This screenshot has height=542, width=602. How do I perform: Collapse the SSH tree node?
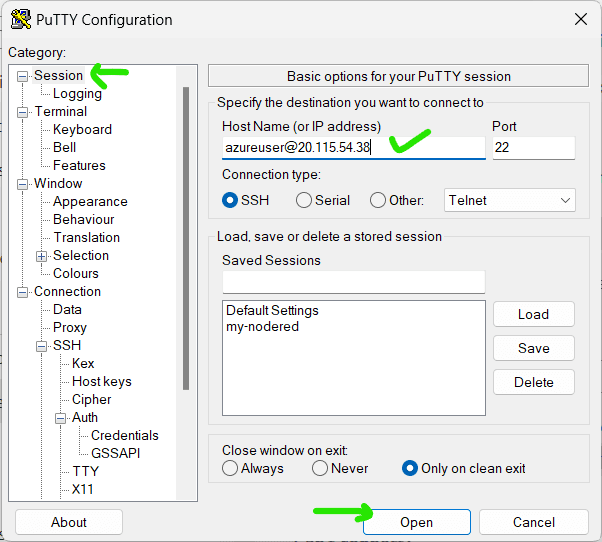(x=41, y=346)
